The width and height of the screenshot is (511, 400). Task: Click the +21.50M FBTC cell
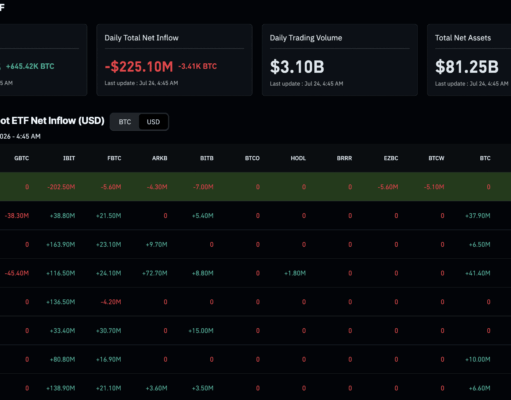click(x=109, y=216)
